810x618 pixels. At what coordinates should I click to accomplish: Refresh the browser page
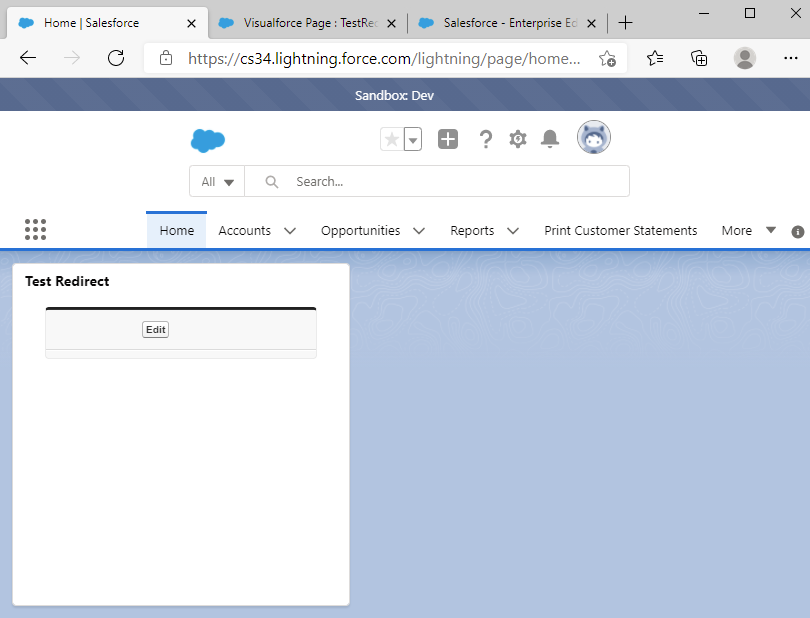pos(116,58)
